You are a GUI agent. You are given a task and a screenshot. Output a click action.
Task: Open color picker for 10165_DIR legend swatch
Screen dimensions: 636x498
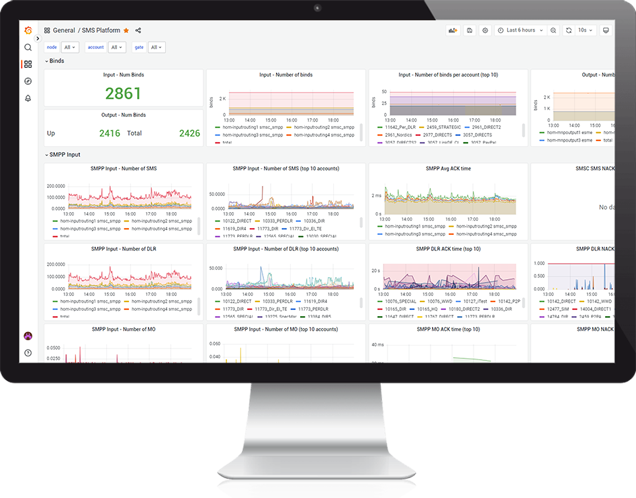(x=380, y=309)
